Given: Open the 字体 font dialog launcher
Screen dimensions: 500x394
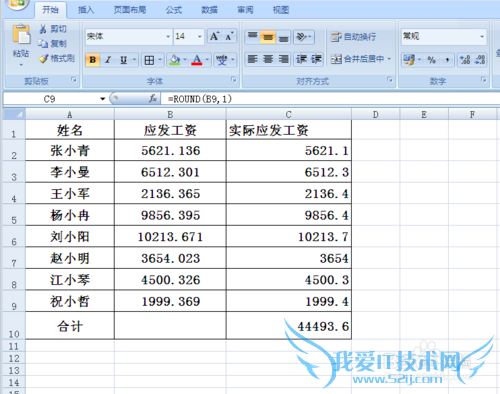Looking at the screenshot, I should click(233, 80).
